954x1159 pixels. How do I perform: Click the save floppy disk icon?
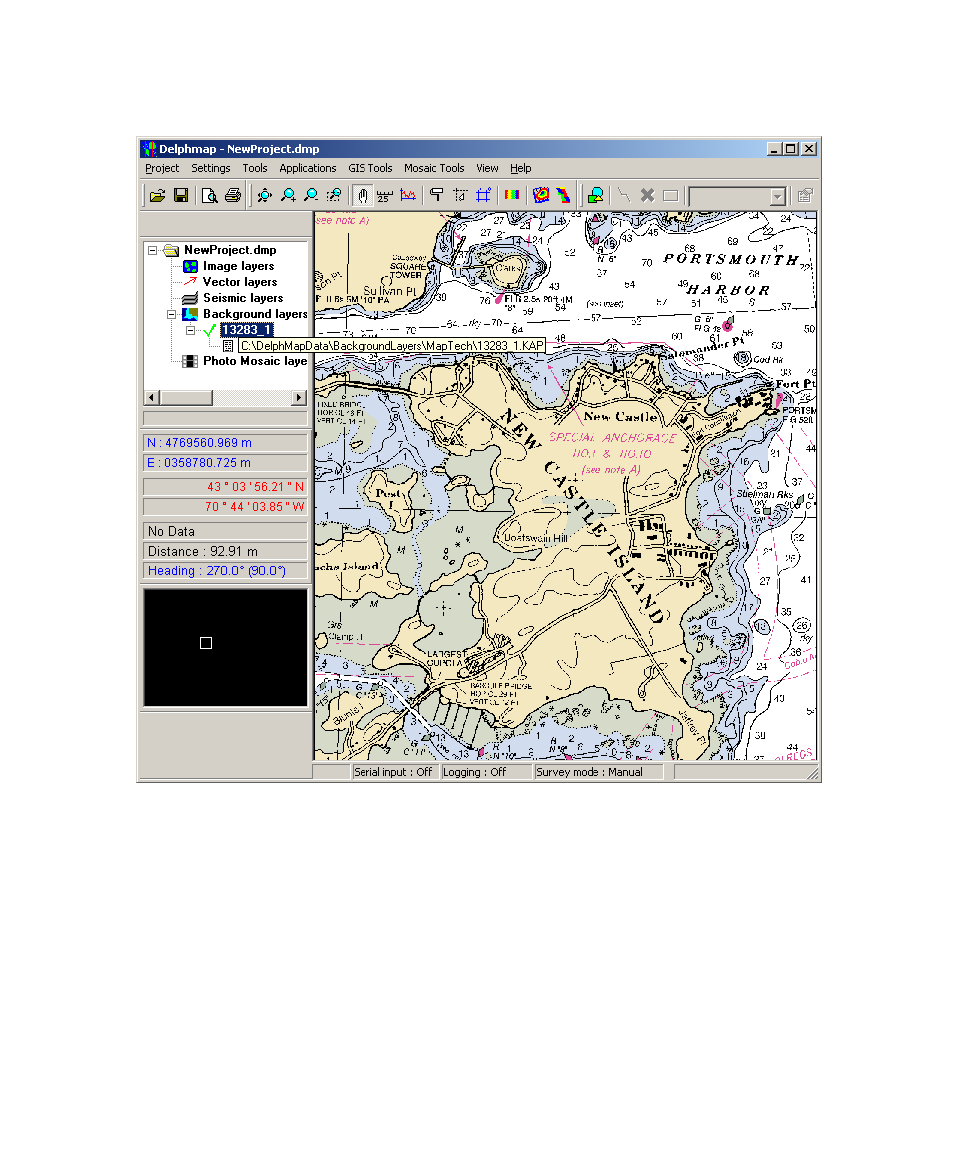(x=181, y=195)
